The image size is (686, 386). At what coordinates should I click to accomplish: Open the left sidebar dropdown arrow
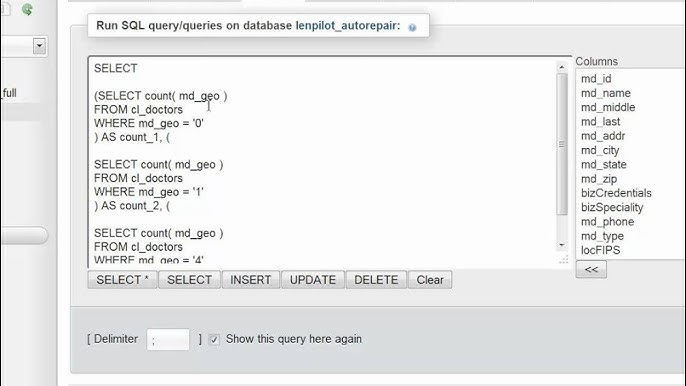[x=39, y=46]
